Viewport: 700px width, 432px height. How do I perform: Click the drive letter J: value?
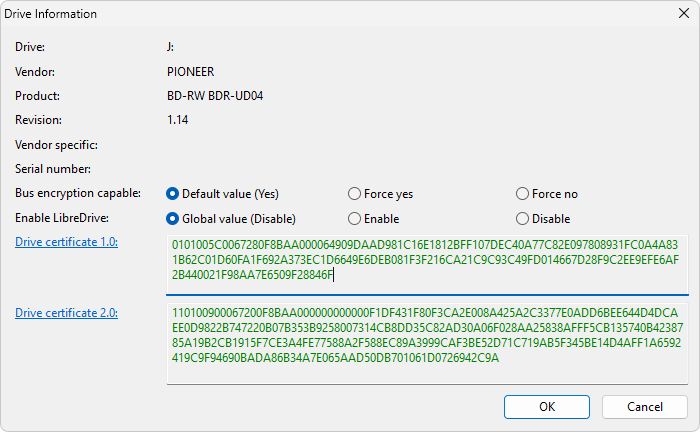click(x=171, y=47)
